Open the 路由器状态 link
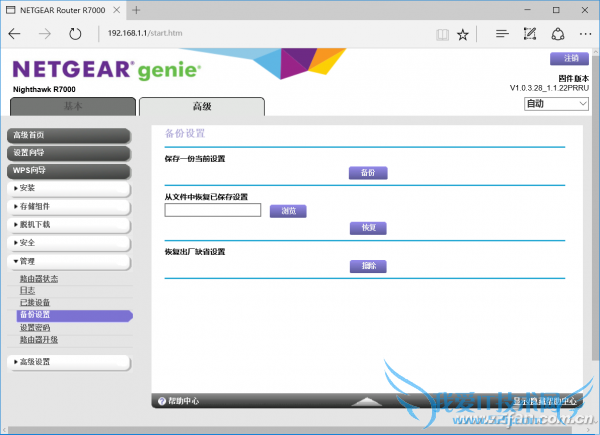The width and height of the screenshot is (600, 435). pyautogui.click(x=39, y=279)
